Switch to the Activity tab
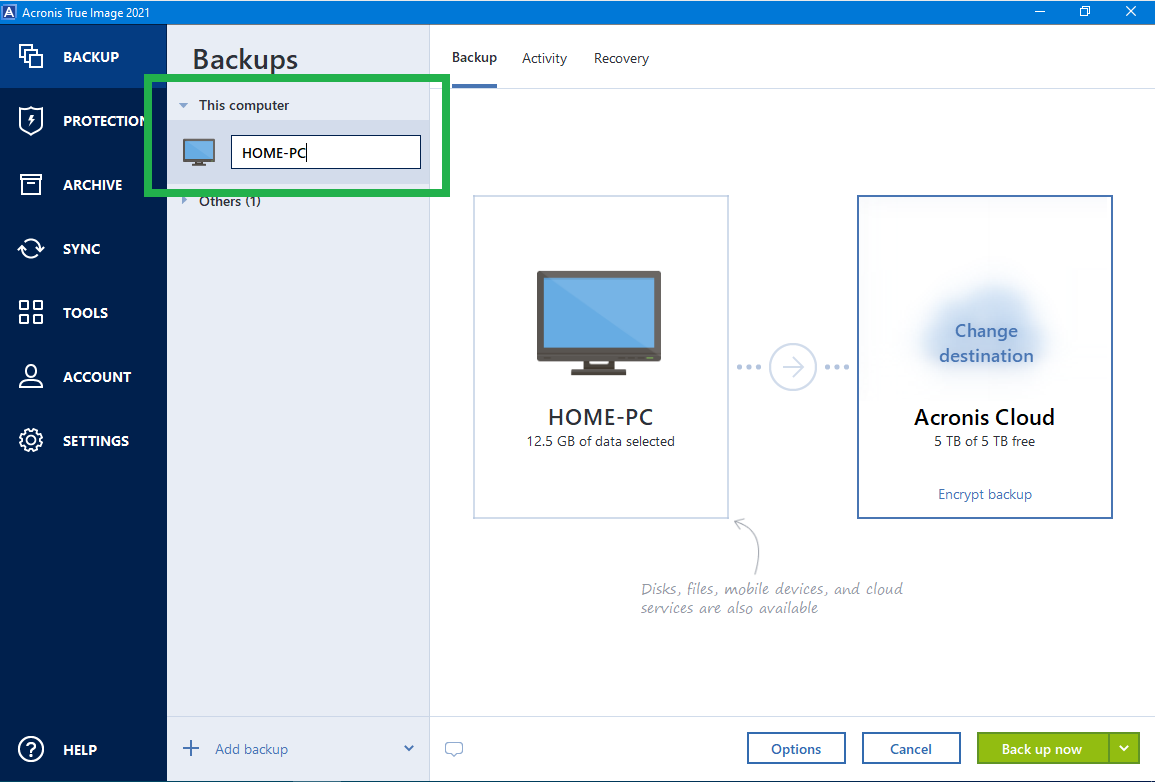This screenshot has height=782, width=1155. point(544,58)
